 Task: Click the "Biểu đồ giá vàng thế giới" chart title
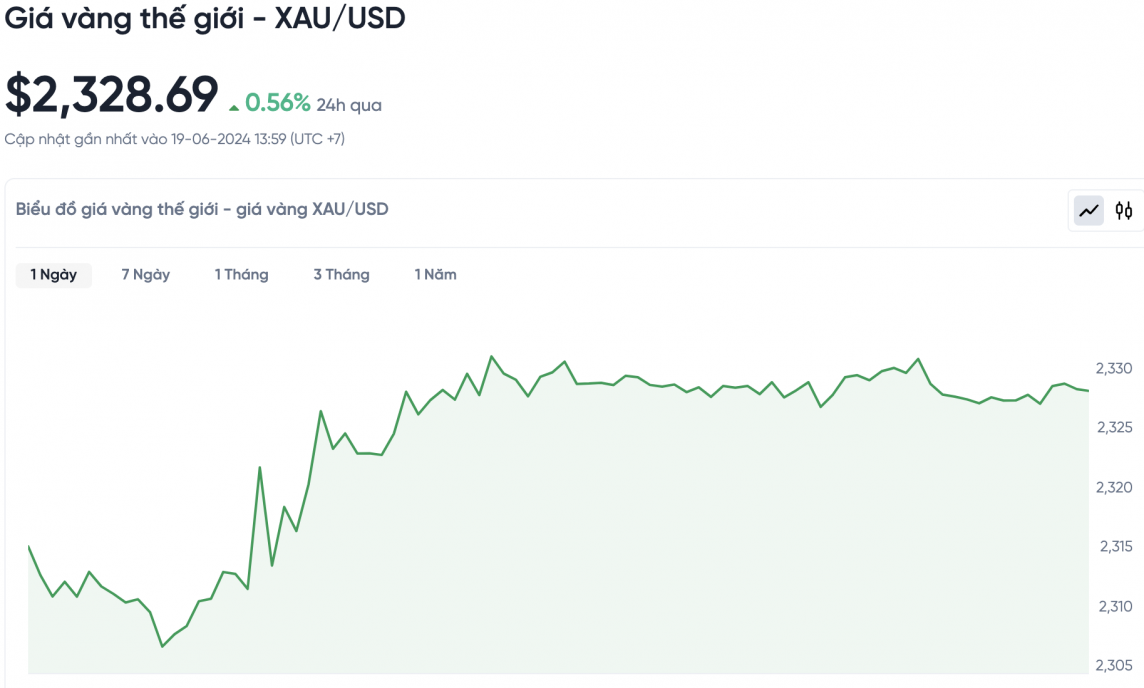point(202,209)
